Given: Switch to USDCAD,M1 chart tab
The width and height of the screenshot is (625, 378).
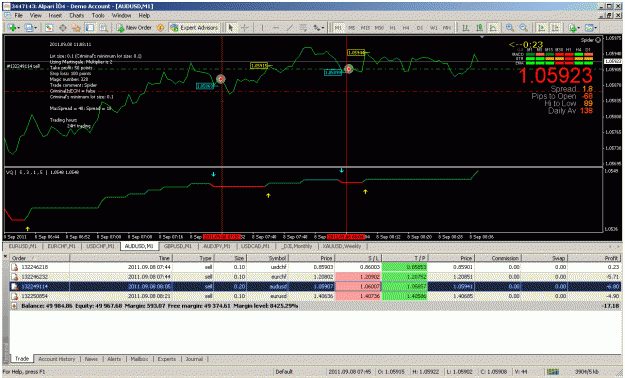Looking at the screenshot, I should tap(255, 246).
